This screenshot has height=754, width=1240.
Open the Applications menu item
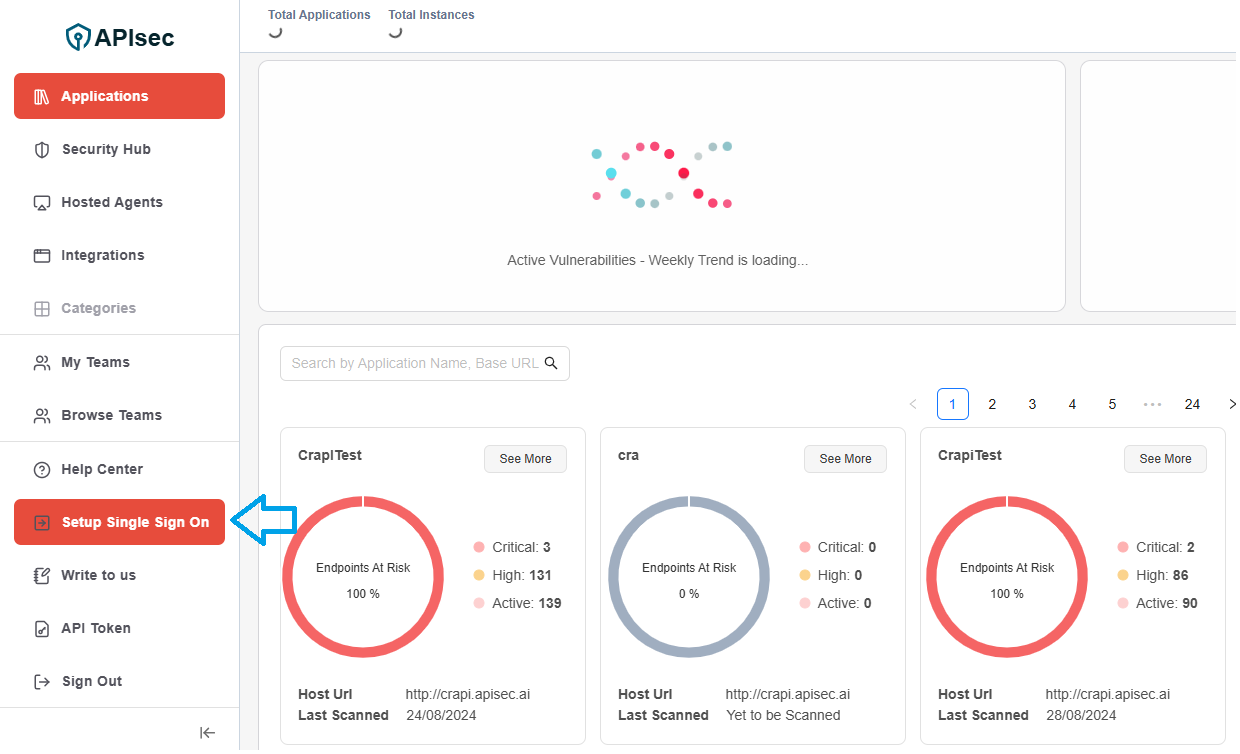pos(119,96)
